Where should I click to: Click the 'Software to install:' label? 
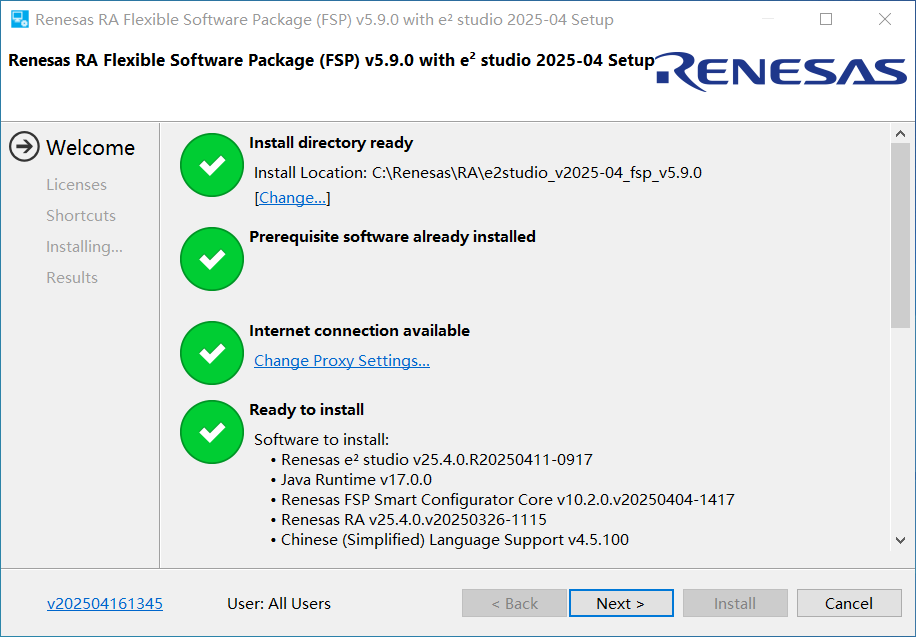pyautogui.click(x=321, y=439)
